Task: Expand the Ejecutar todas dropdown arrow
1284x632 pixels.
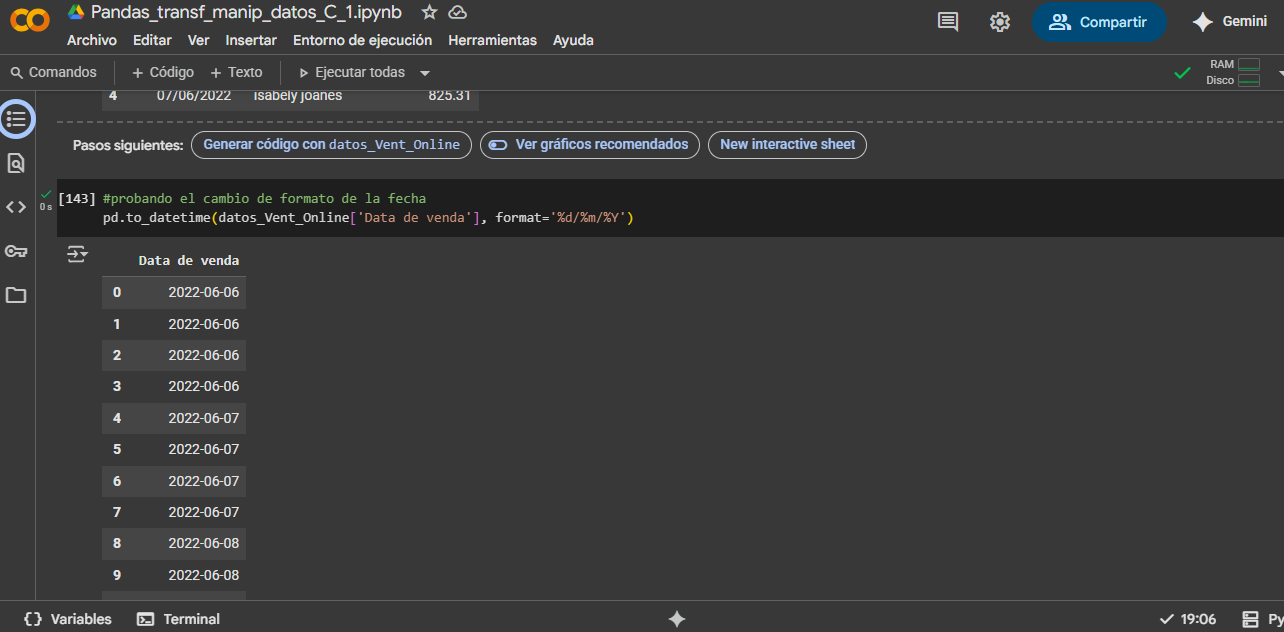Action: 425,73
